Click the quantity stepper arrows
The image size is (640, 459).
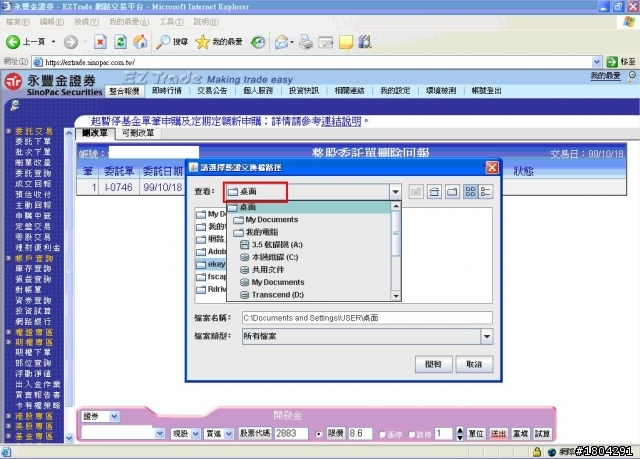(460, 434)
